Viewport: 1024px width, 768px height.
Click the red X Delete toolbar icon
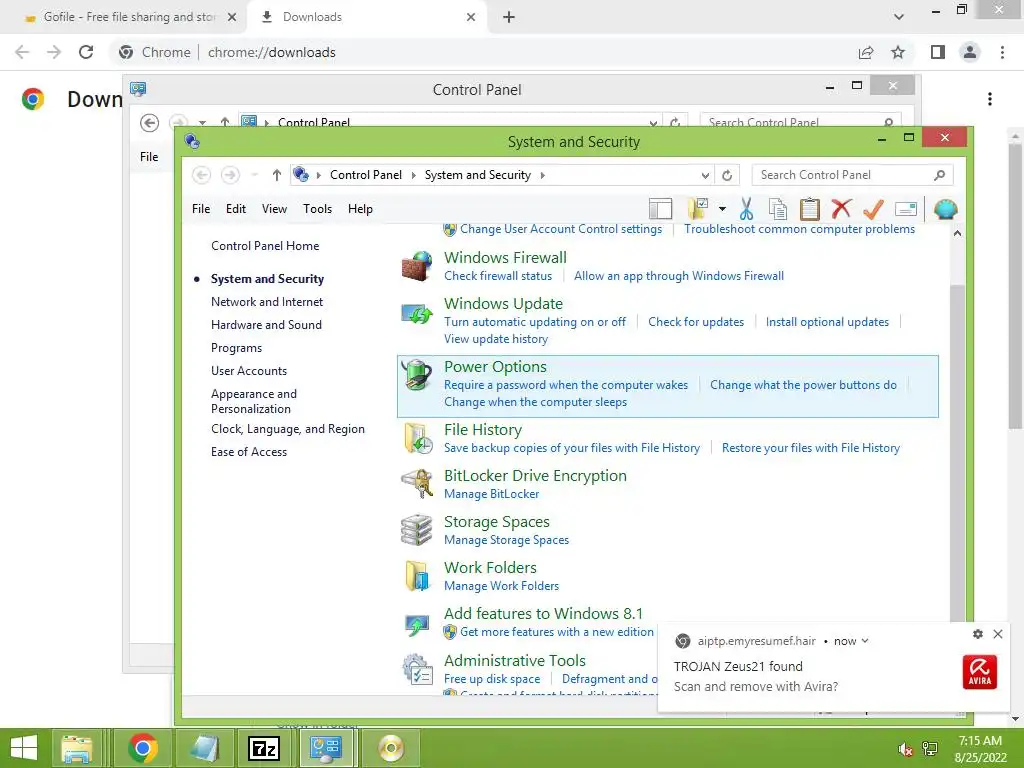pyautogui.click(x=841, y=209)
